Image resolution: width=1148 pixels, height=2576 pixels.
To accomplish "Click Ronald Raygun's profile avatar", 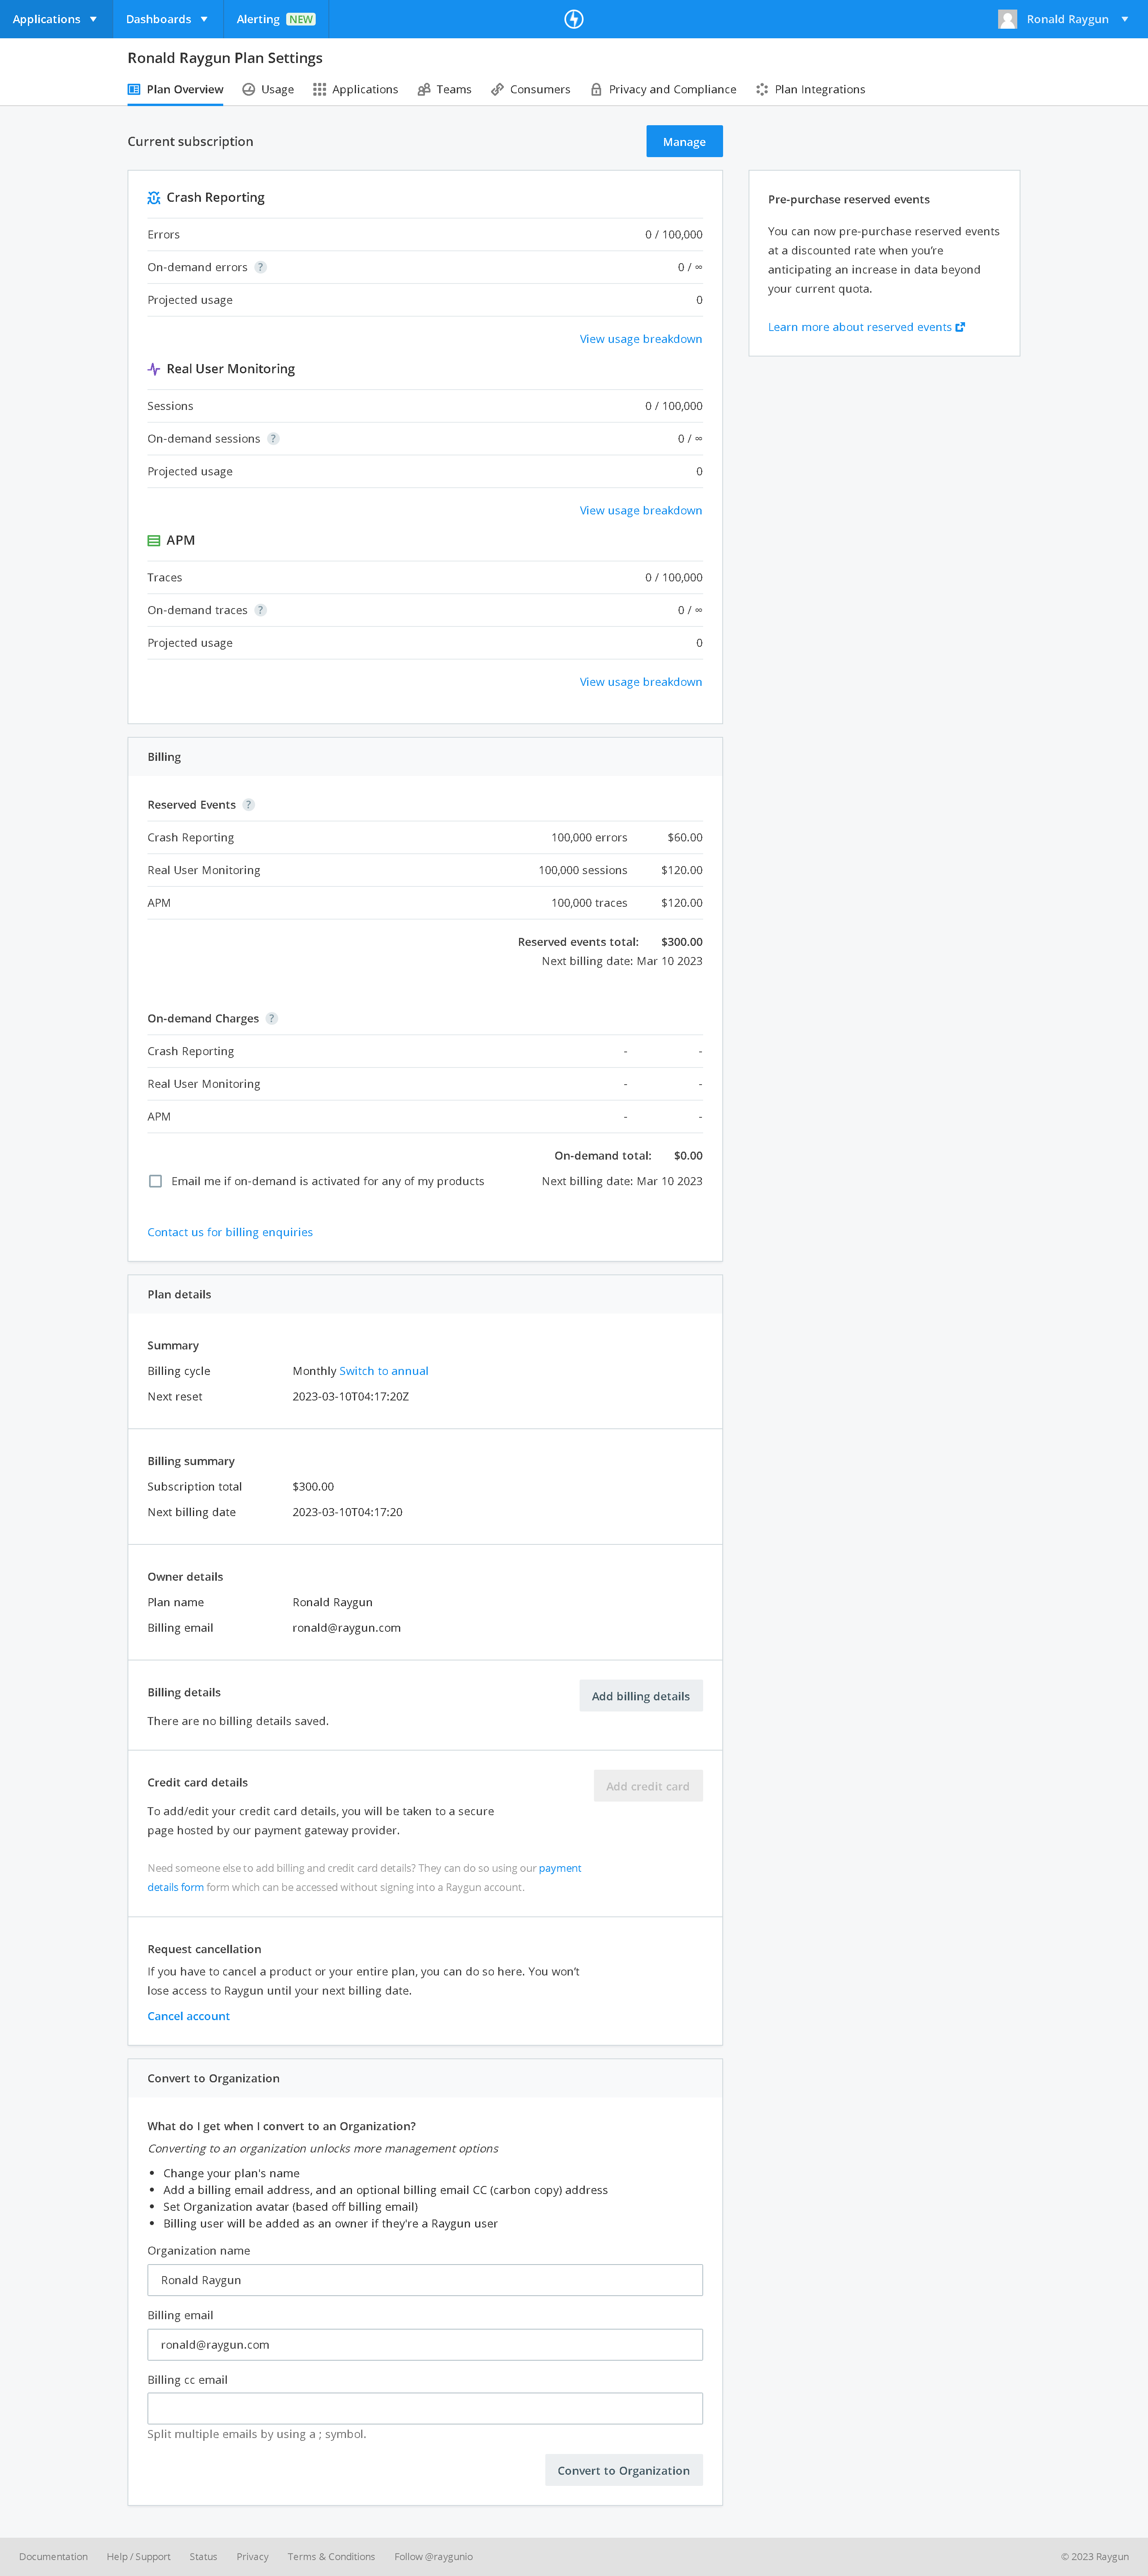I will (1007, 19).
